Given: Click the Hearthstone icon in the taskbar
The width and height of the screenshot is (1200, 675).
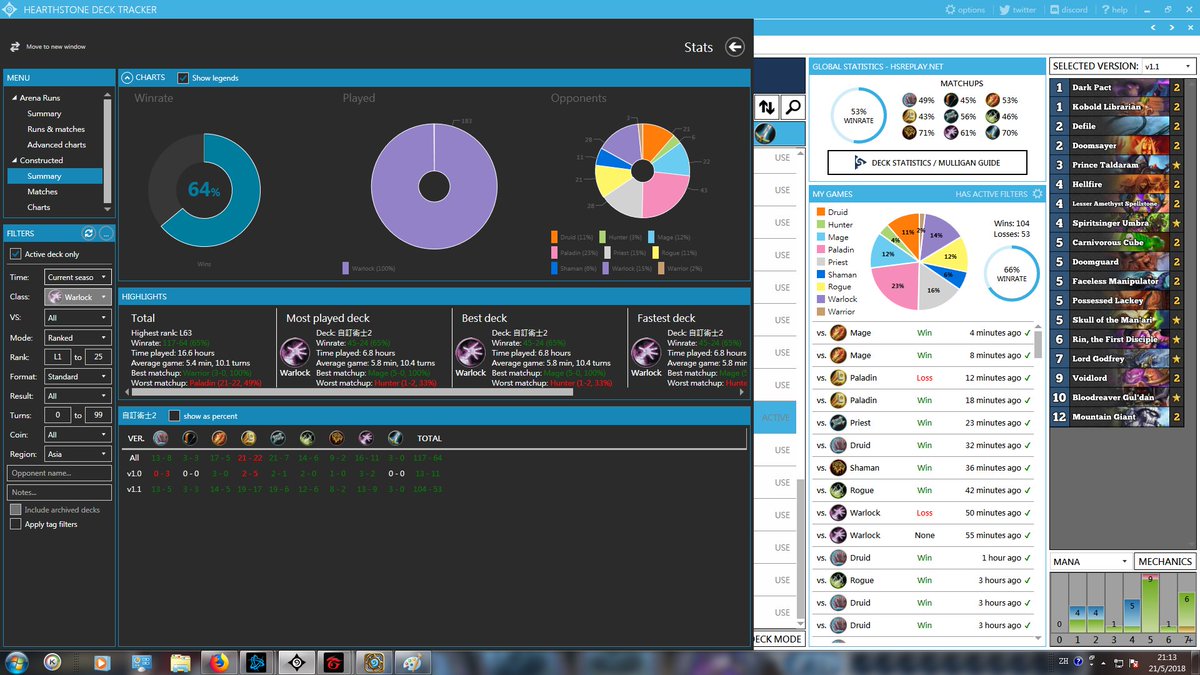Looking at the screenshot, I should [373, 662].
